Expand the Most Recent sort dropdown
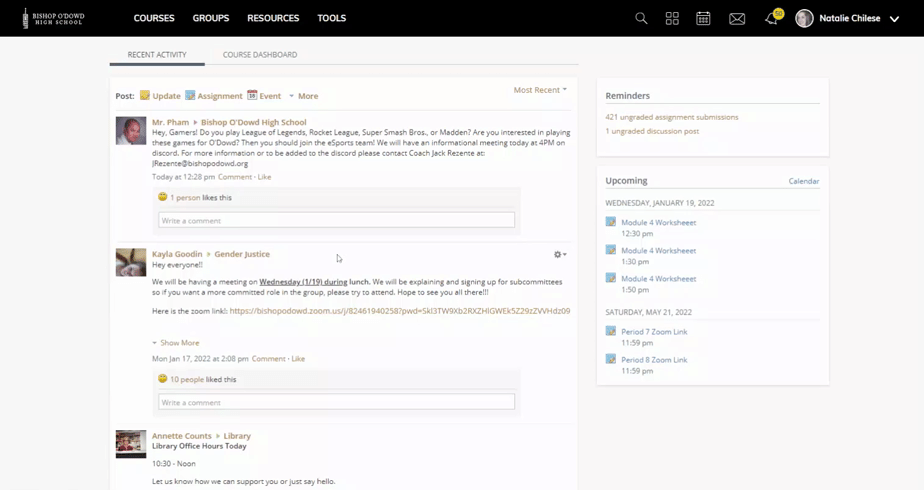 [540, 90]
